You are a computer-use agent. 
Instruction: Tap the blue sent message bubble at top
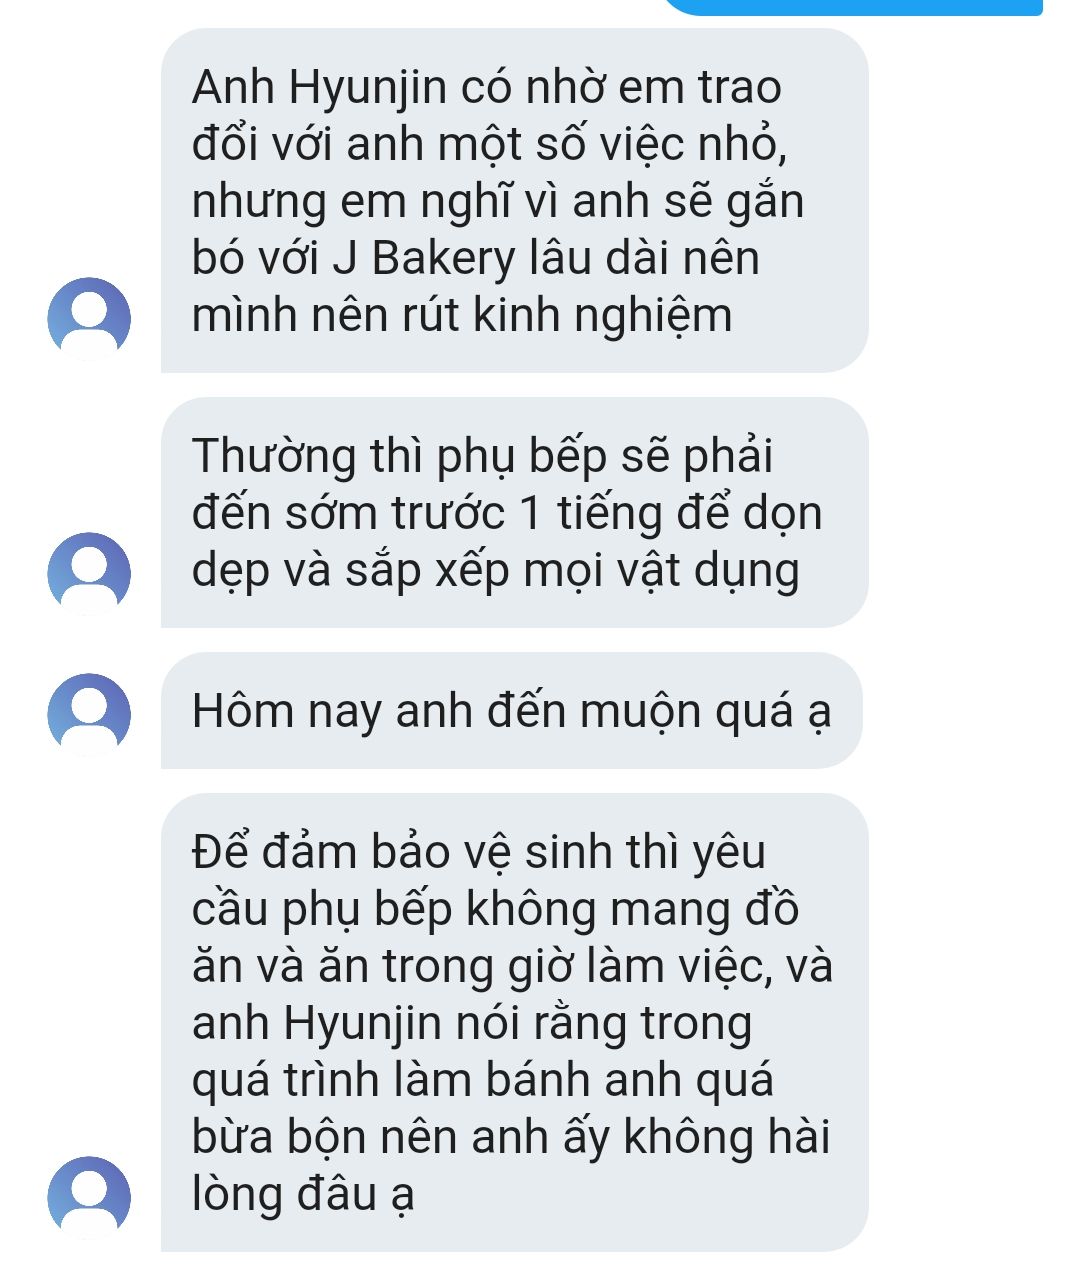pyautogui.click(x=852, y=7)
